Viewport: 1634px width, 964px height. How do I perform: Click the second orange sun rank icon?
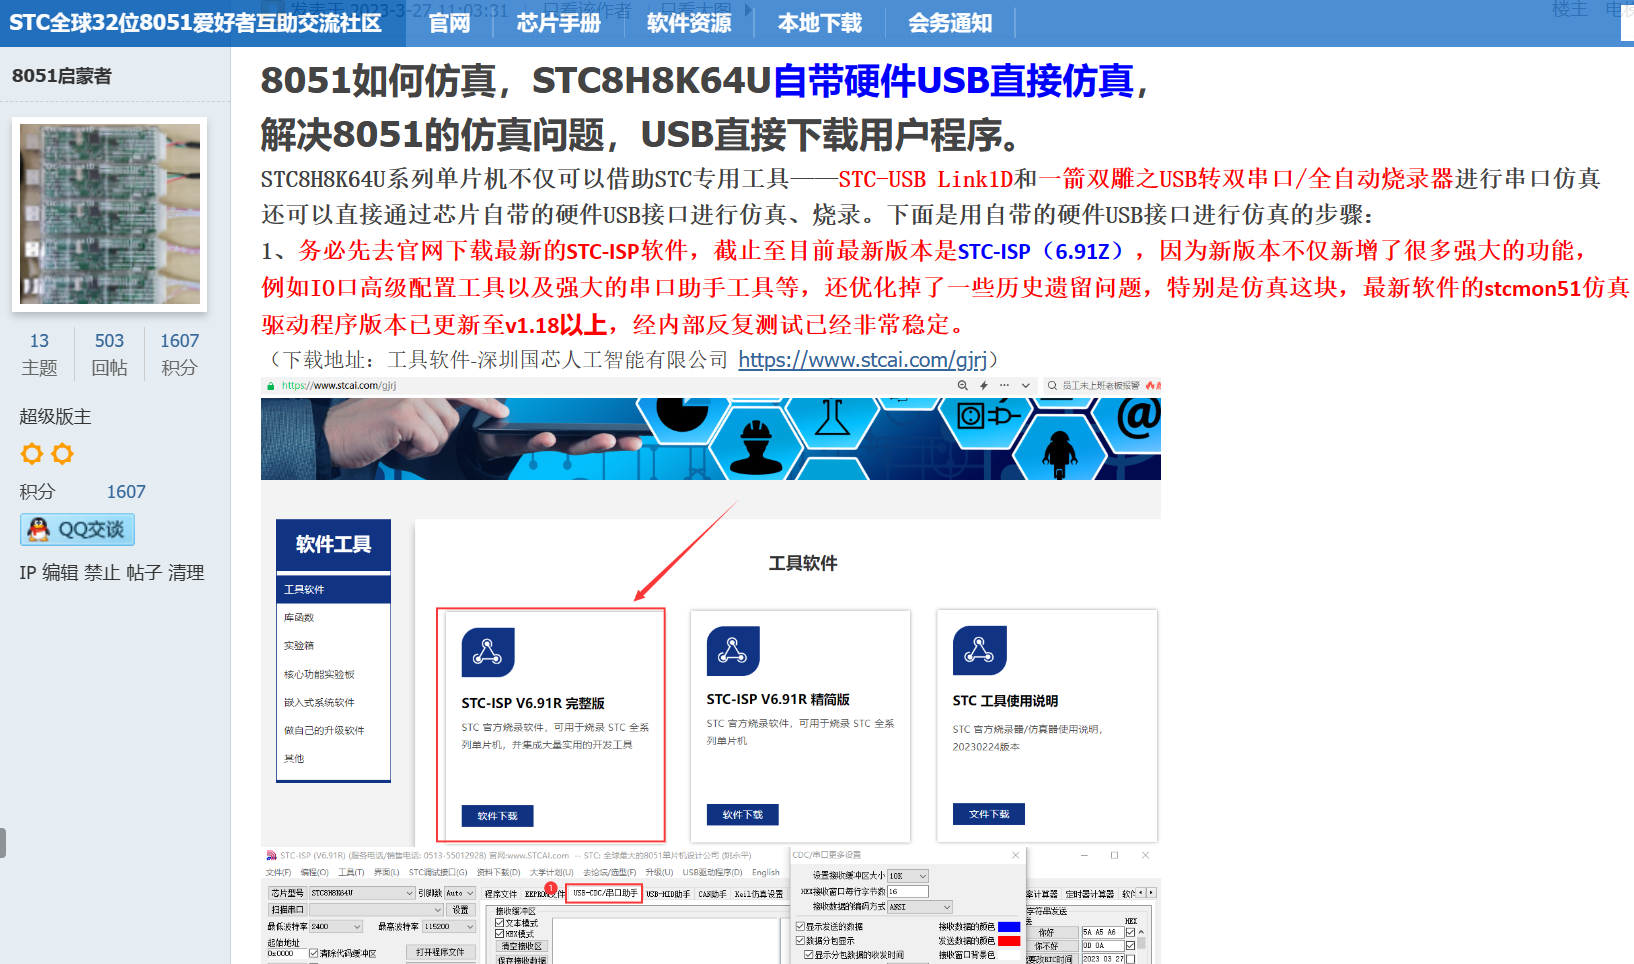pyautogui.click(x=62, y=454)
